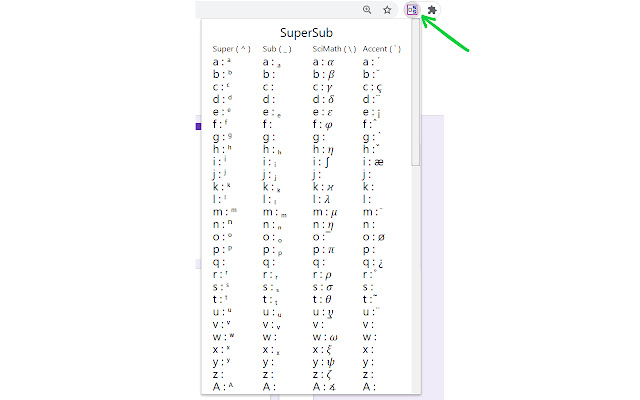Pick the pi entry in the SciMath p row
The width and height of the screenshot is (640, 400).
point(331,250)
